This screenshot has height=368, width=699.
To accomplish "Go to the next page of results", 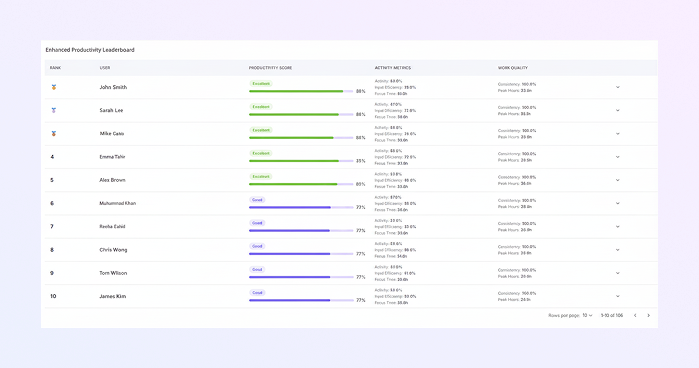I will point(649,315).
